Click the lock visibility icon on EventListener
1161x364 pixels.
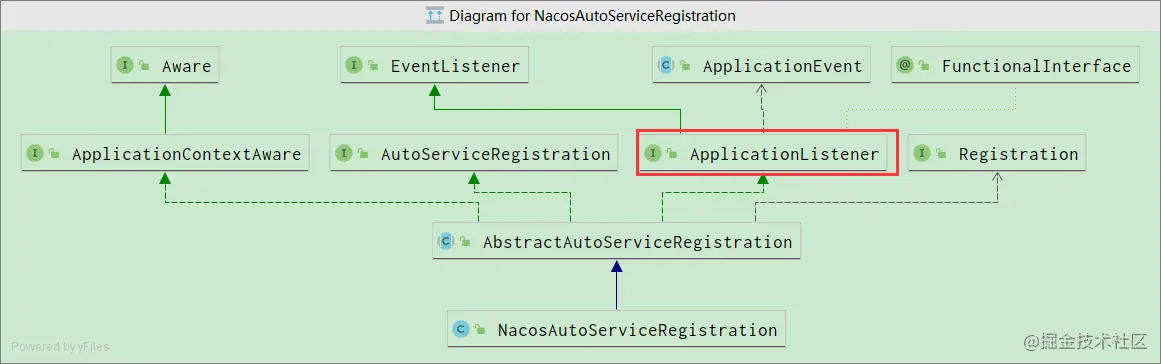pyautogui.click(x=374, y=66)
